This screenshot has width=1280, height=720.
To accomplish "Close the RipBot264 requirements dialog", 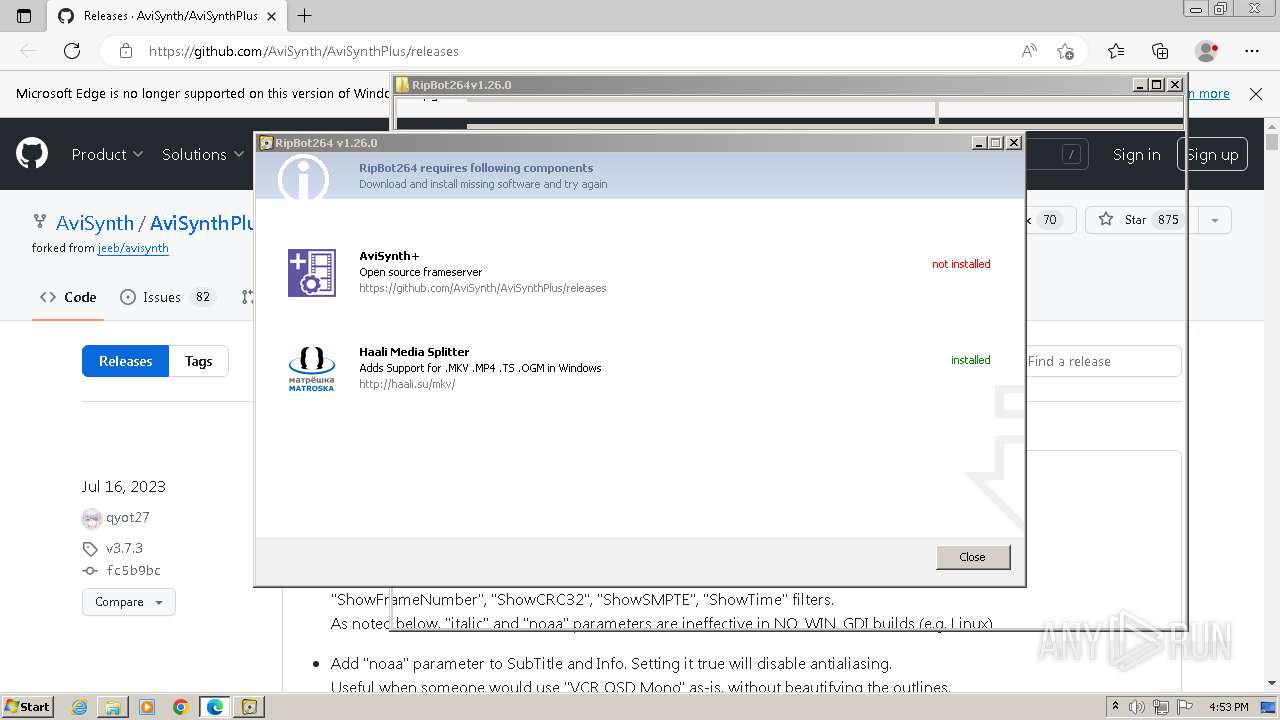I will click(x=973, y=557).
